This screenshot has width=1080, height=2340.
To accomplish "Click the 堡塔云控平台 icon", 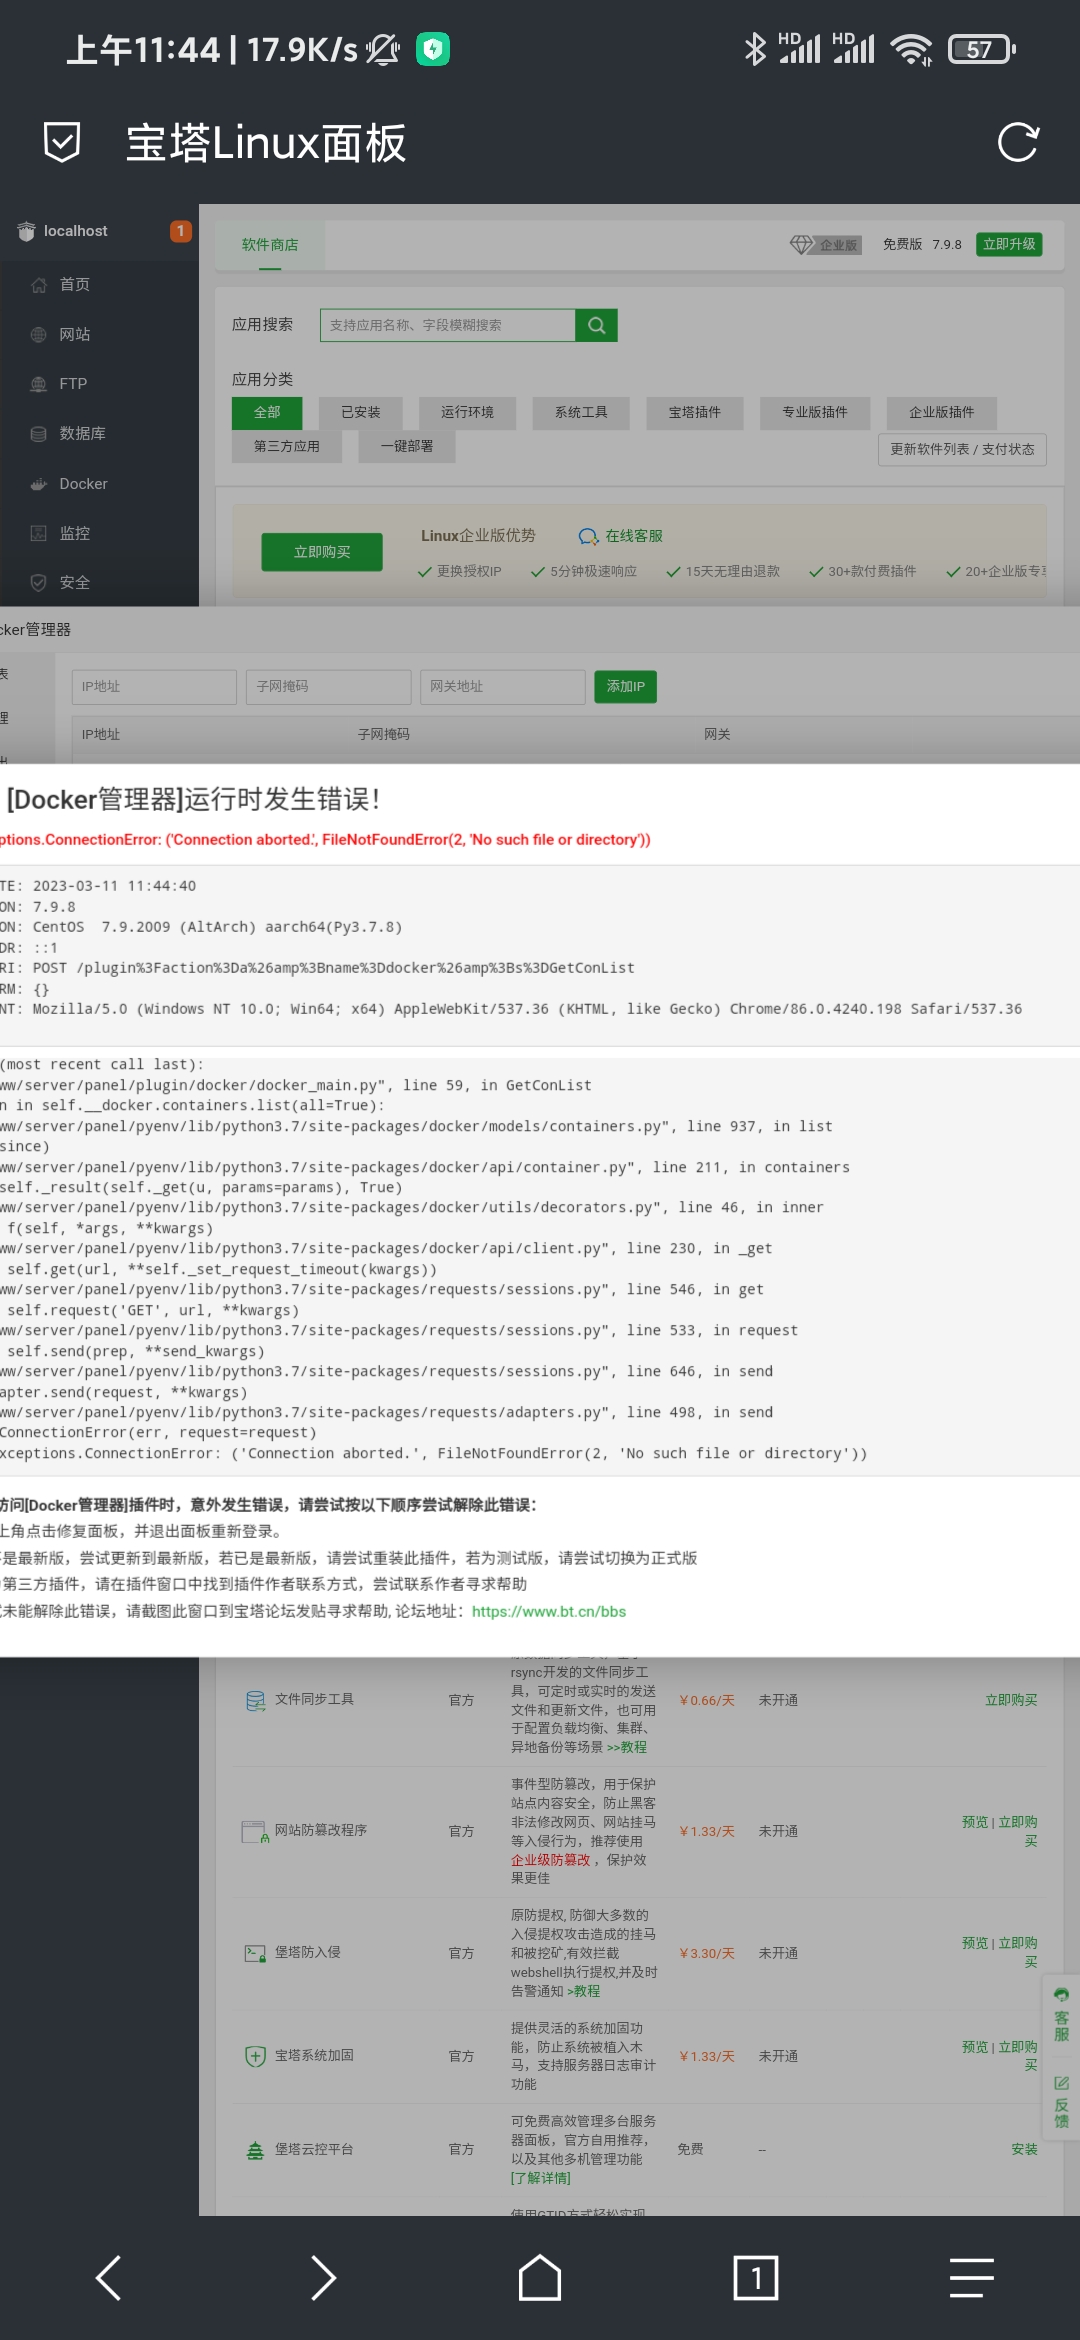I will 256,2150.
